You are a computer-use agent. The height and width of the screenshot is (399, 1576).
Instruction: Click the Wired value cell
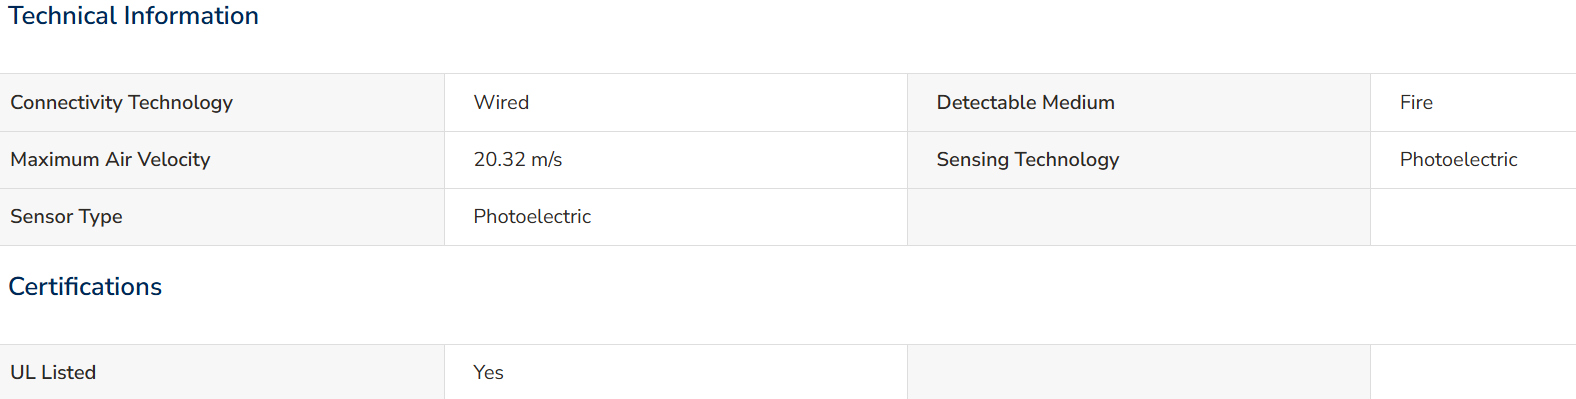pos(676,103)
